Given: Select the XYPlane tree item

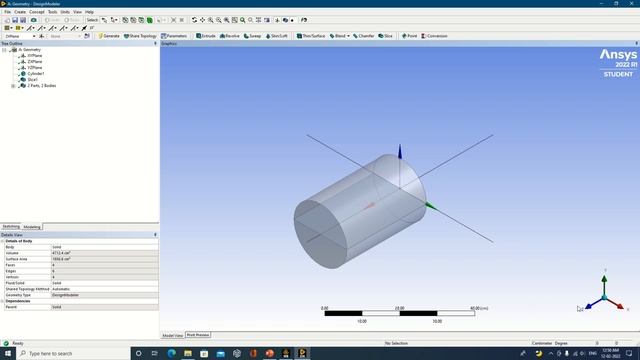Looking at the screenshot, I should pos(34,56).
